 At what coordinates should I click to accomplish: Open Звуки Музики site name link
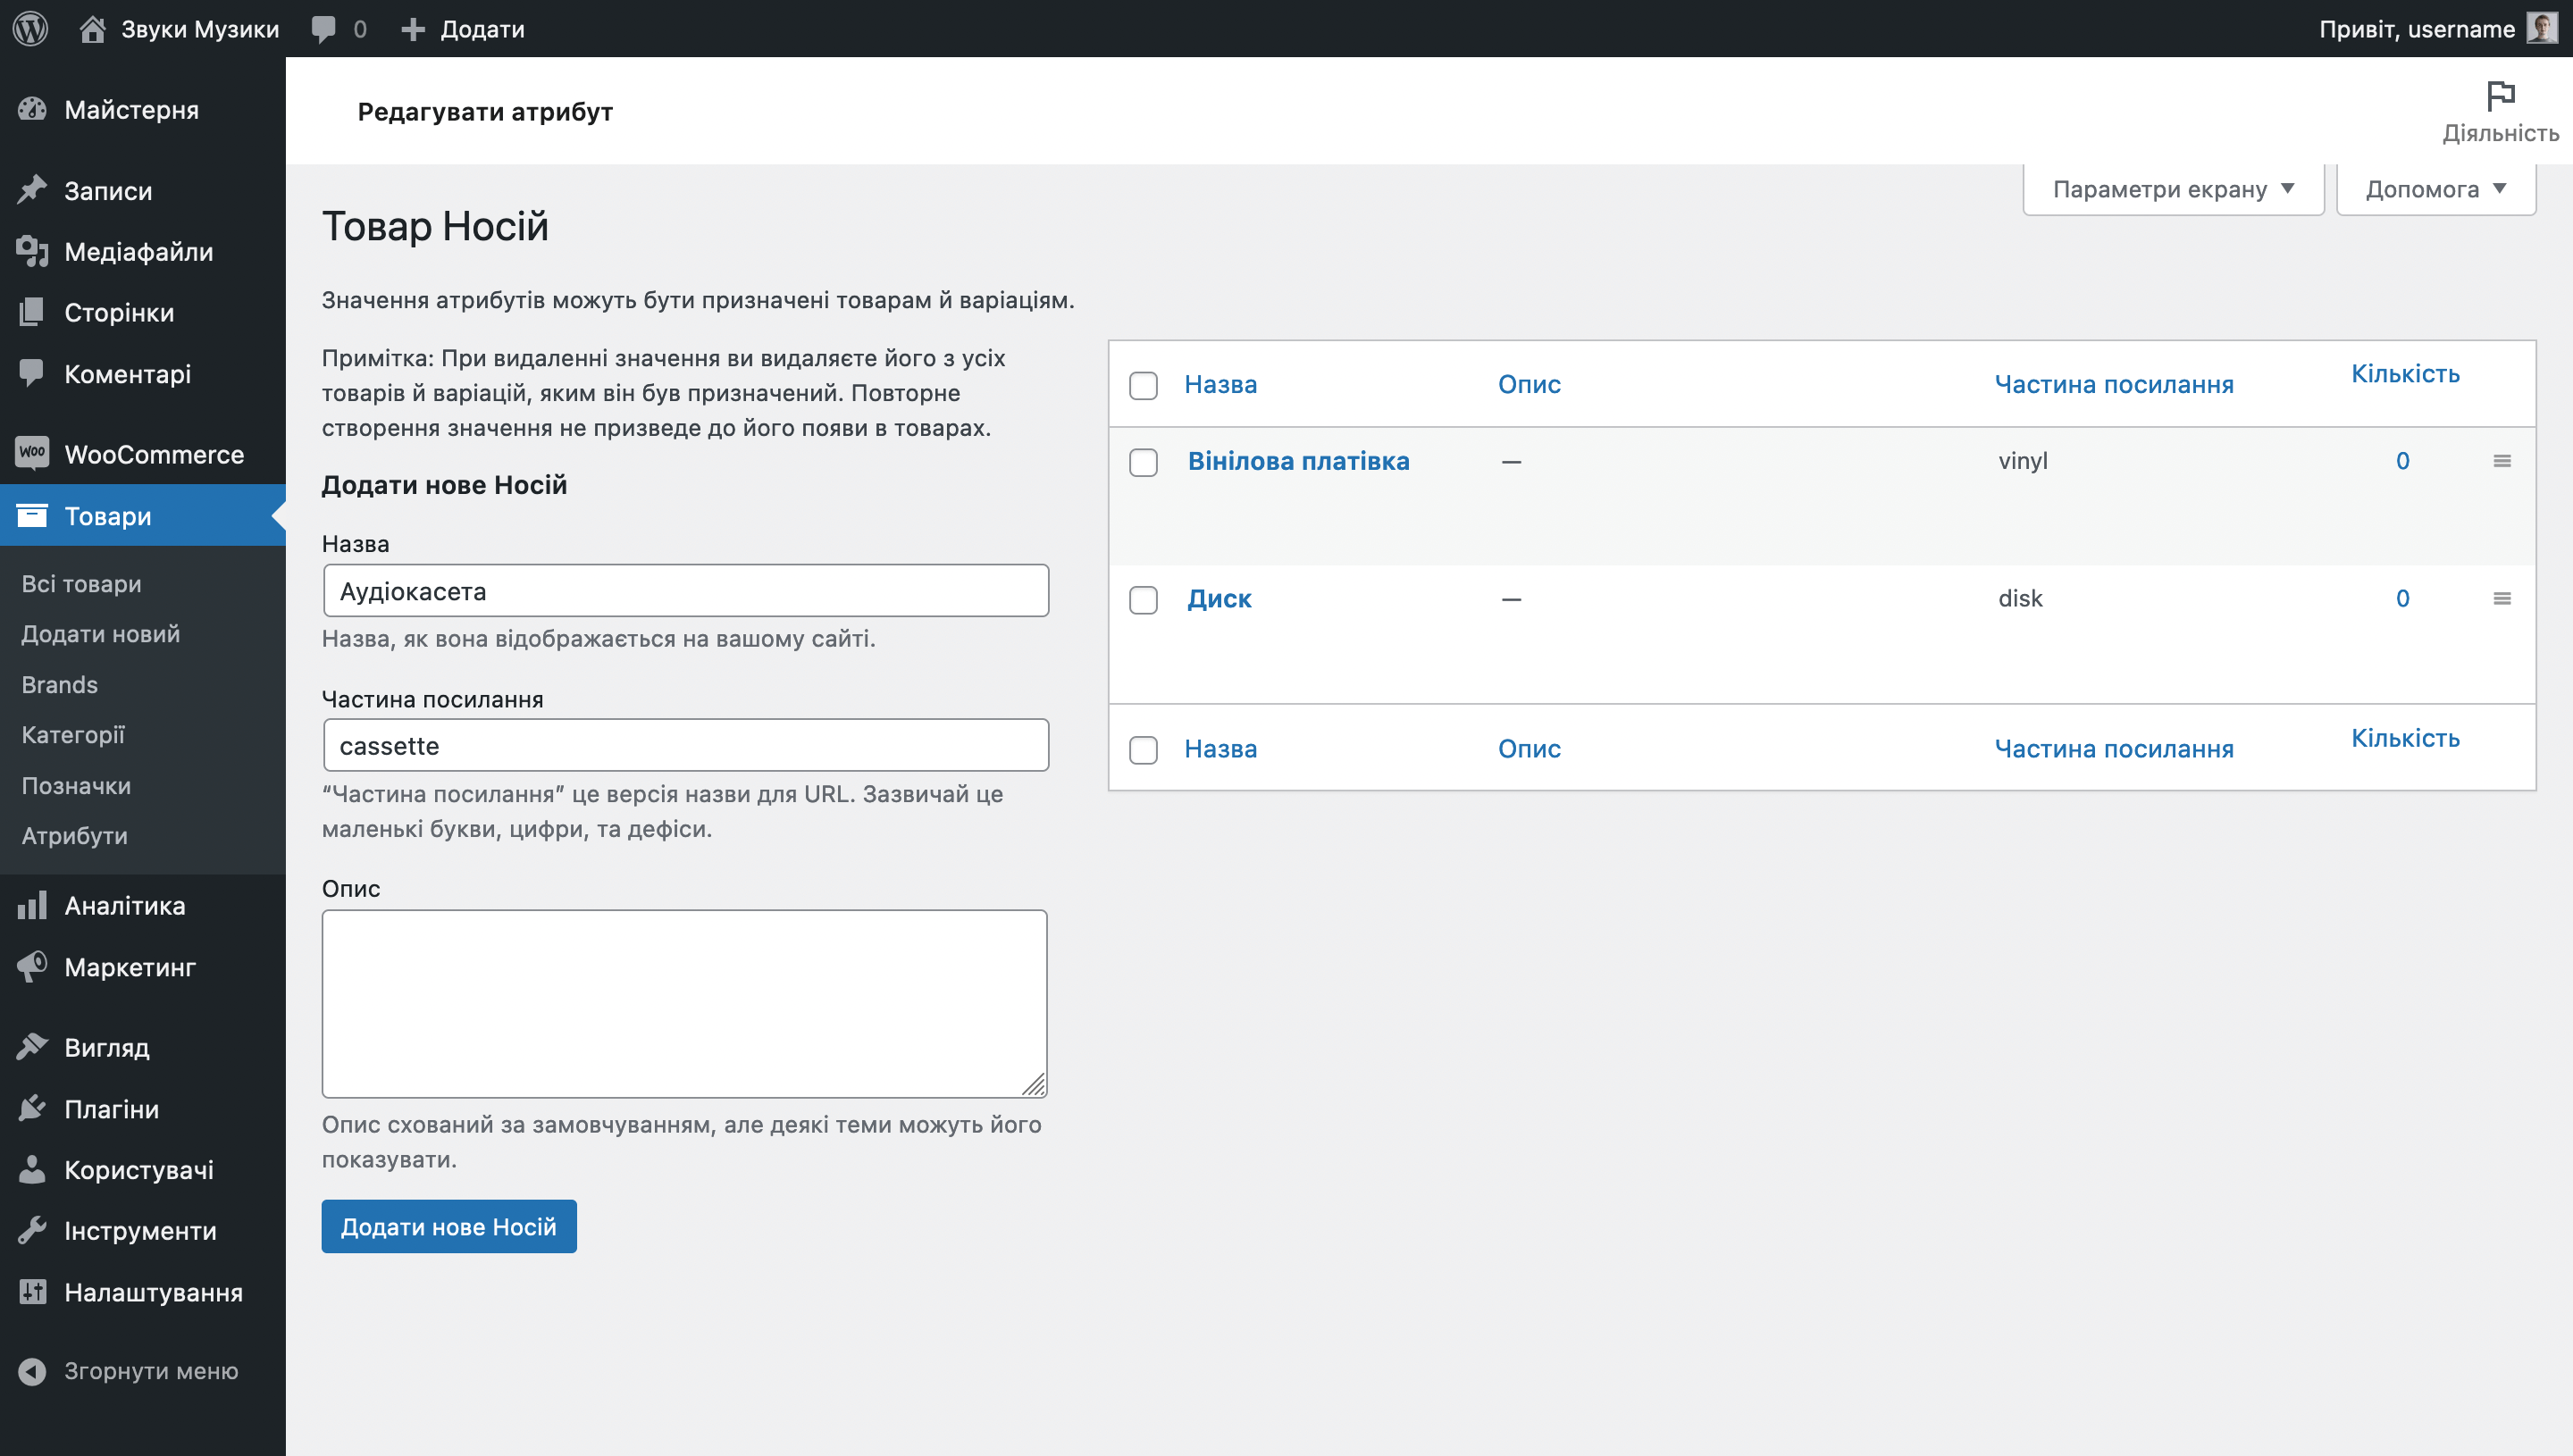200,29
